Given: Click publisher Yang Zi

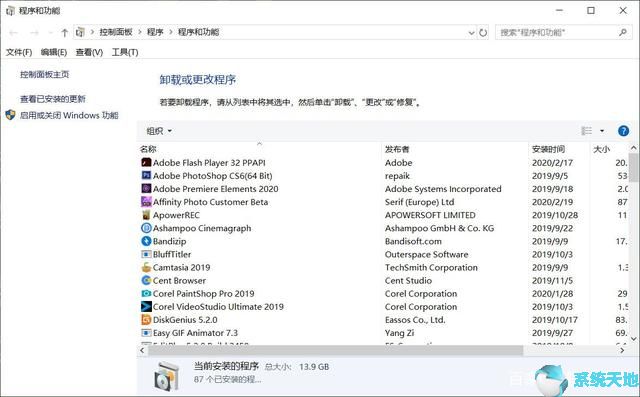Looking at the screenshot, I should (x=399, y=333).
